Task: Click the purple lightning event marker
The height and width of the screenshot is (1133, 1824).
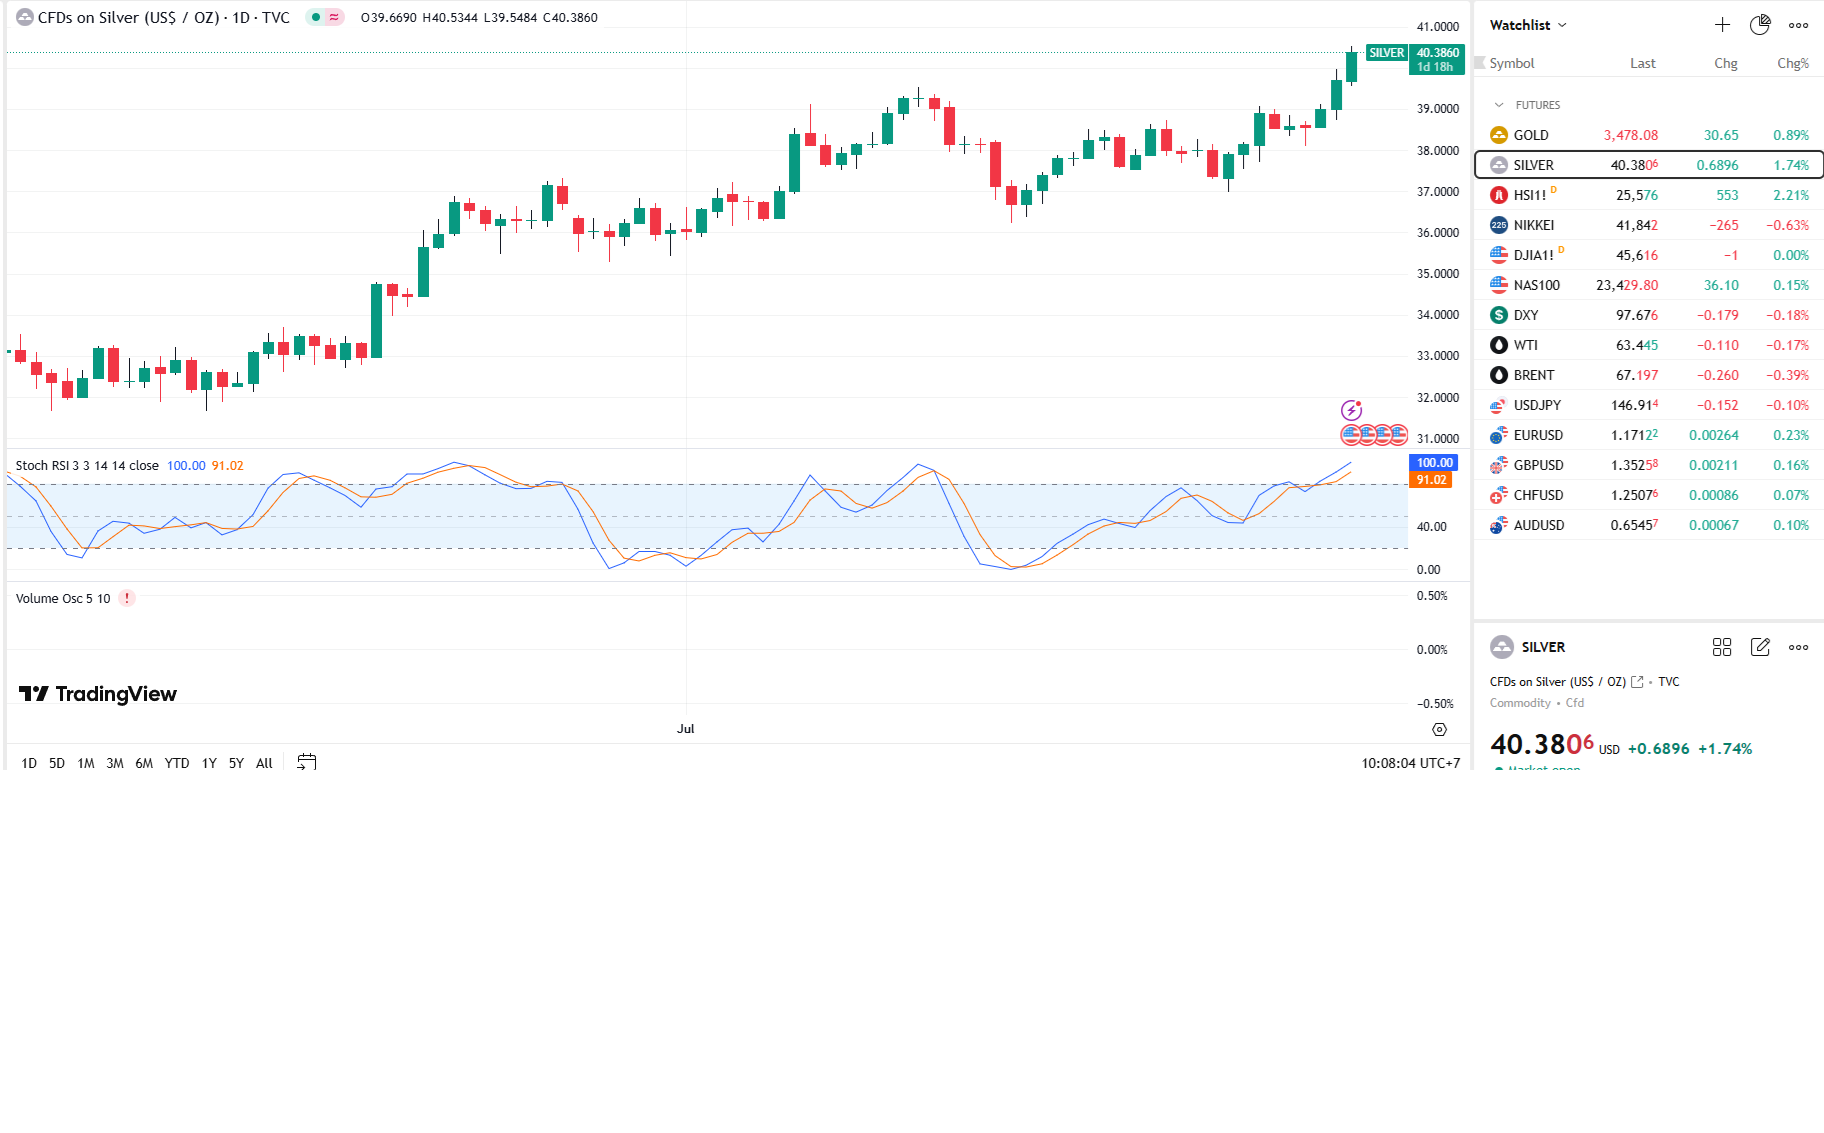Action: 1351,410
